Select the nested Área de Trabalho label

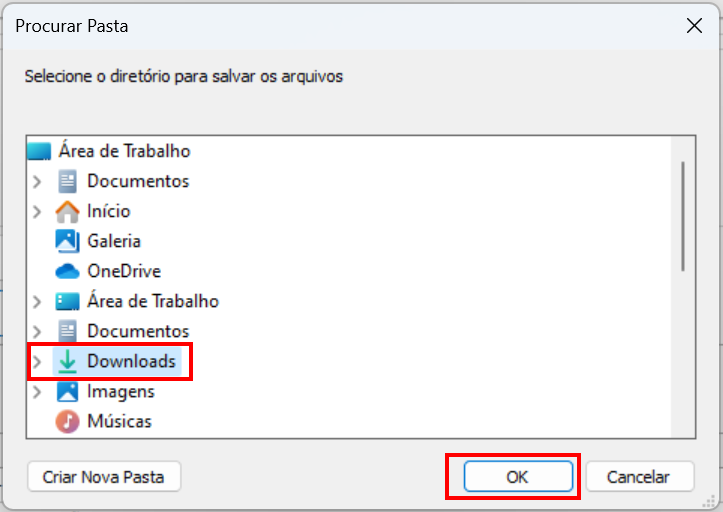tap(153, 301)
